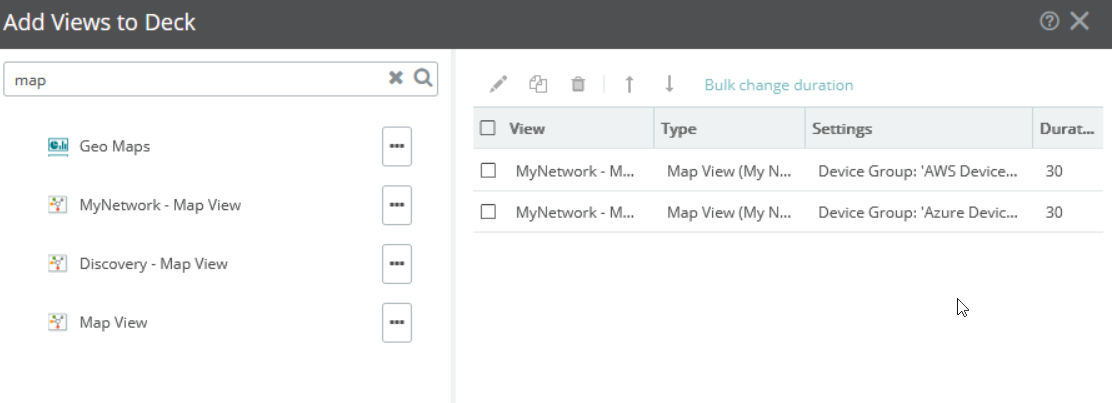
Task: Click View name cell in Azure row
Action: click(x=574, y=212)
